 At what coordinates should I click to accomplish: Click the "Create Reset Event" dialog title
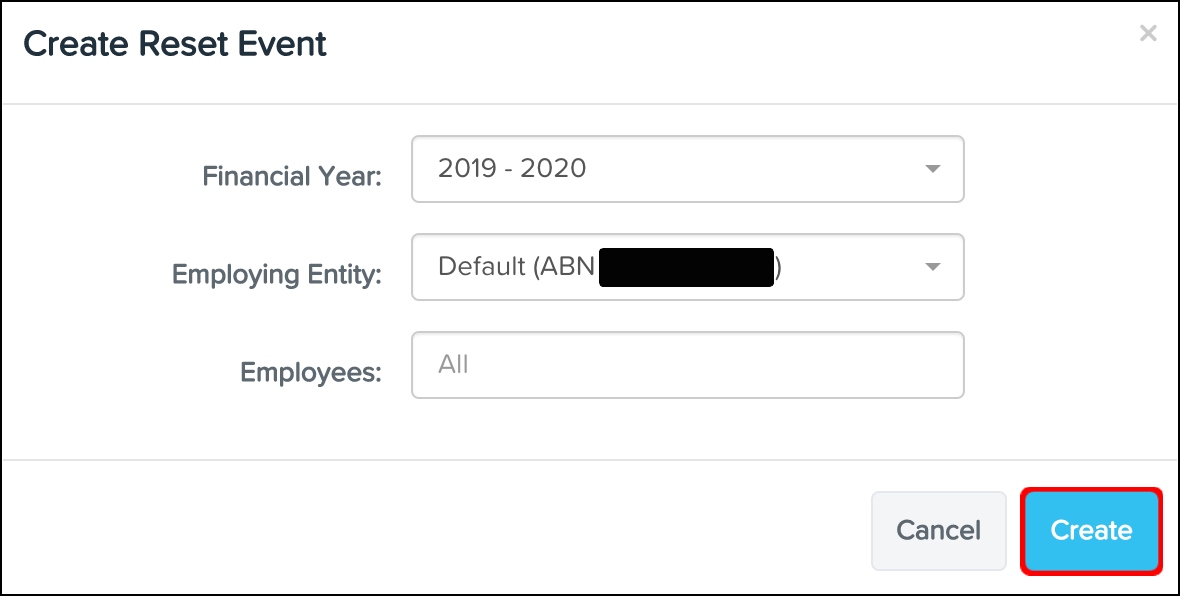pyautogui.click(x=175, y=44)
